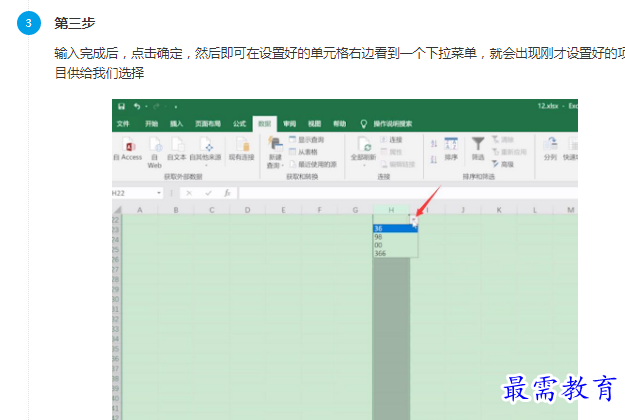Switch to the 视图 ribbon tab
The image size is (625, 420).
click(314, 124)
